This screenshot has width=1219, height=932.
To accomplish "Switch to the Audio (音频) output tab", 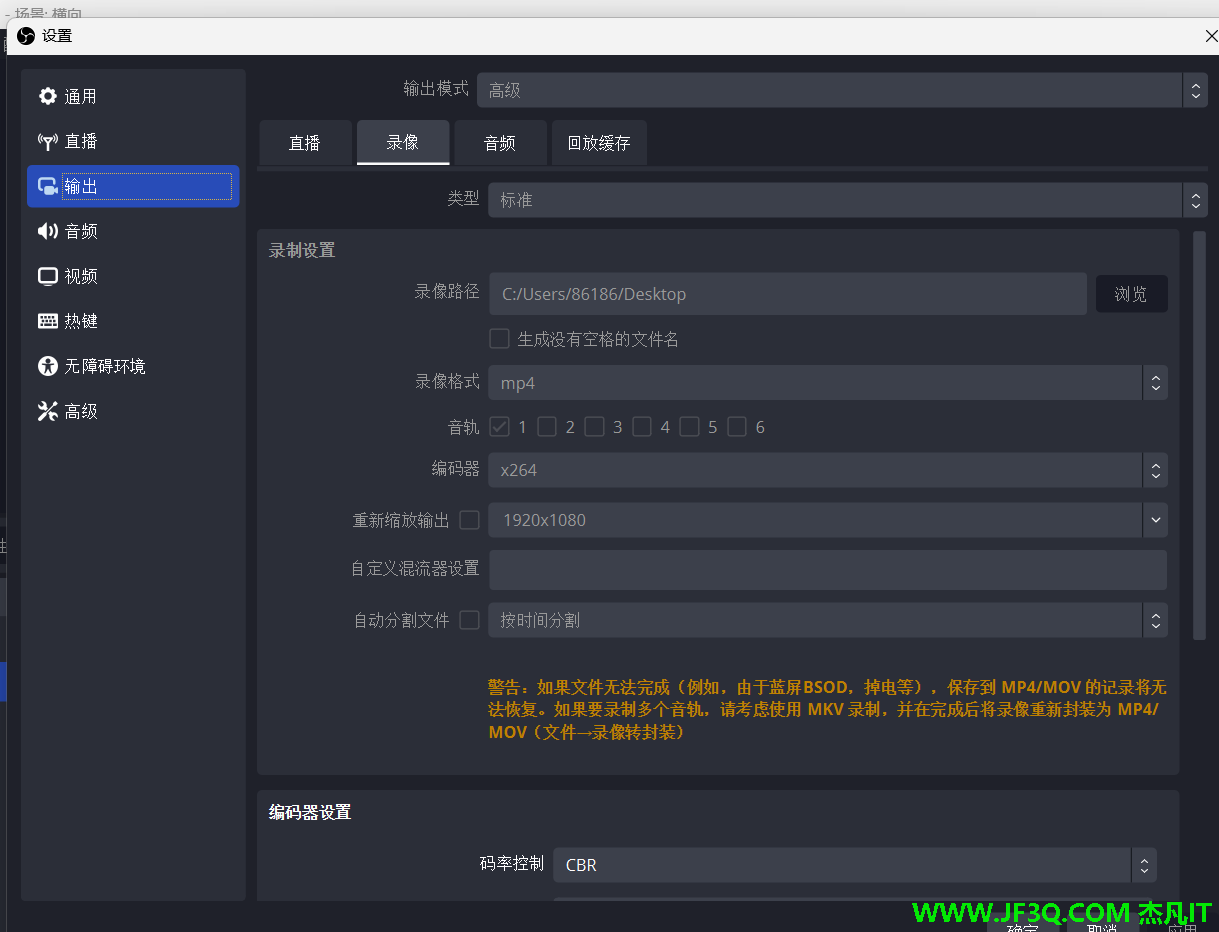I will (x=500, y=143).
